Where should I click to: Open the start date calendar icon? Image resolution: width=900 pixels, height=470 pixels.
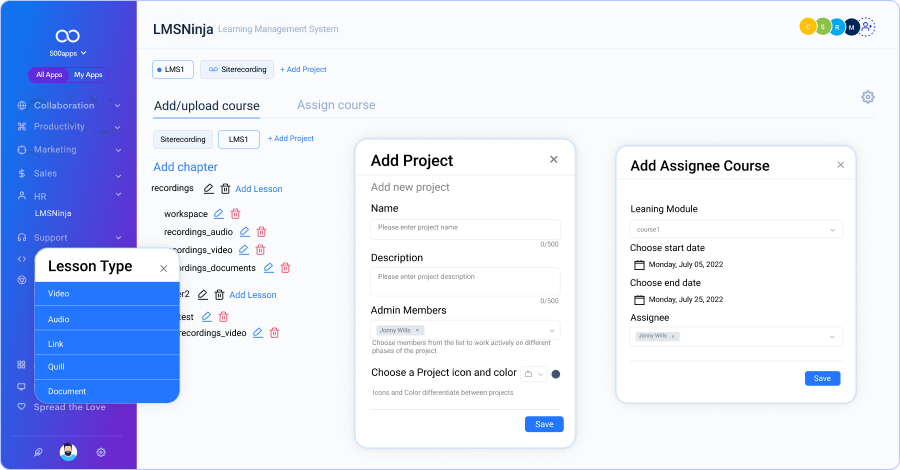(x=639, y=265)
